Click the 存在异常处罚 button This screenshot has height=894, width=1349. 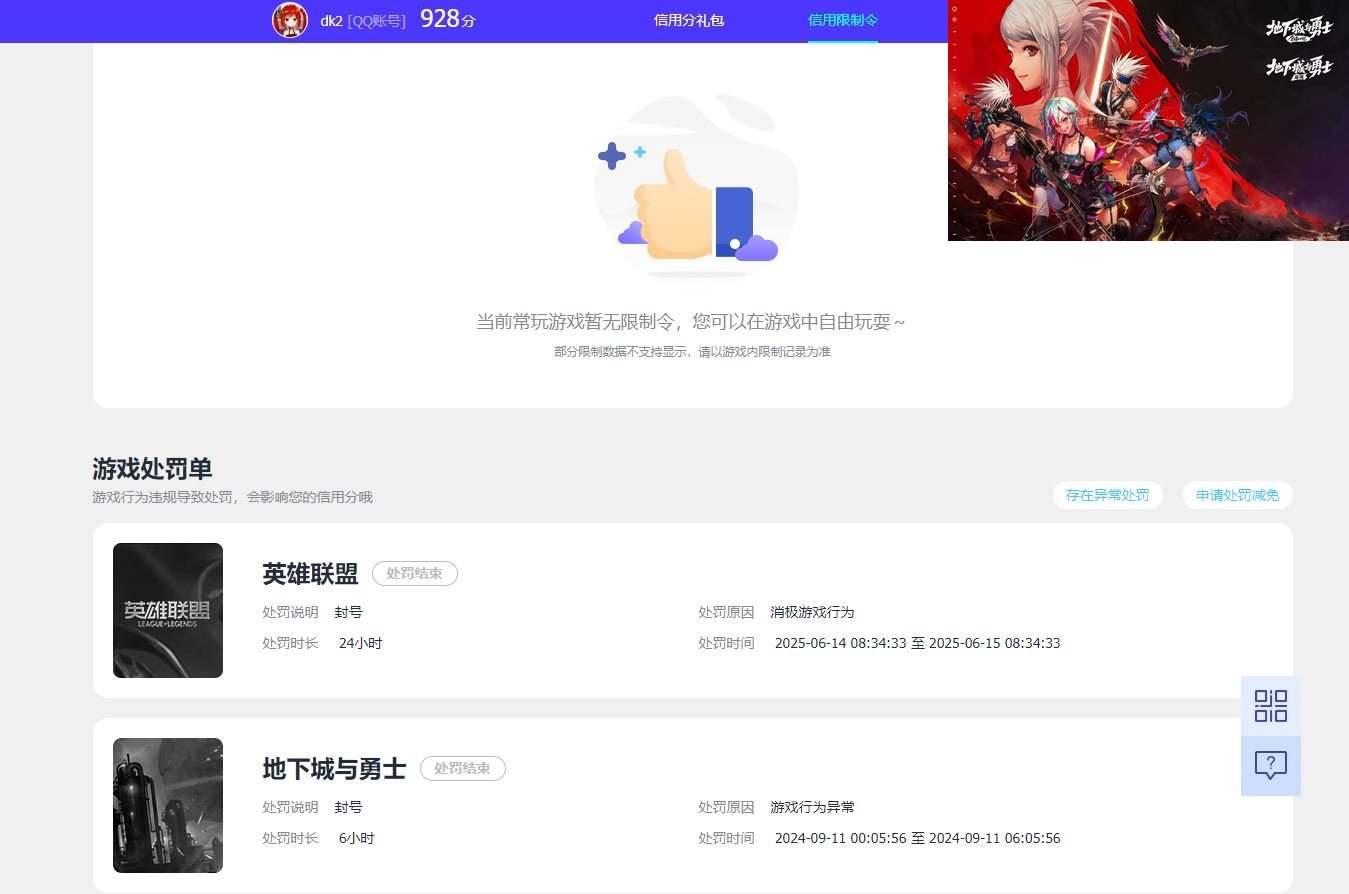pos(1107,495)
